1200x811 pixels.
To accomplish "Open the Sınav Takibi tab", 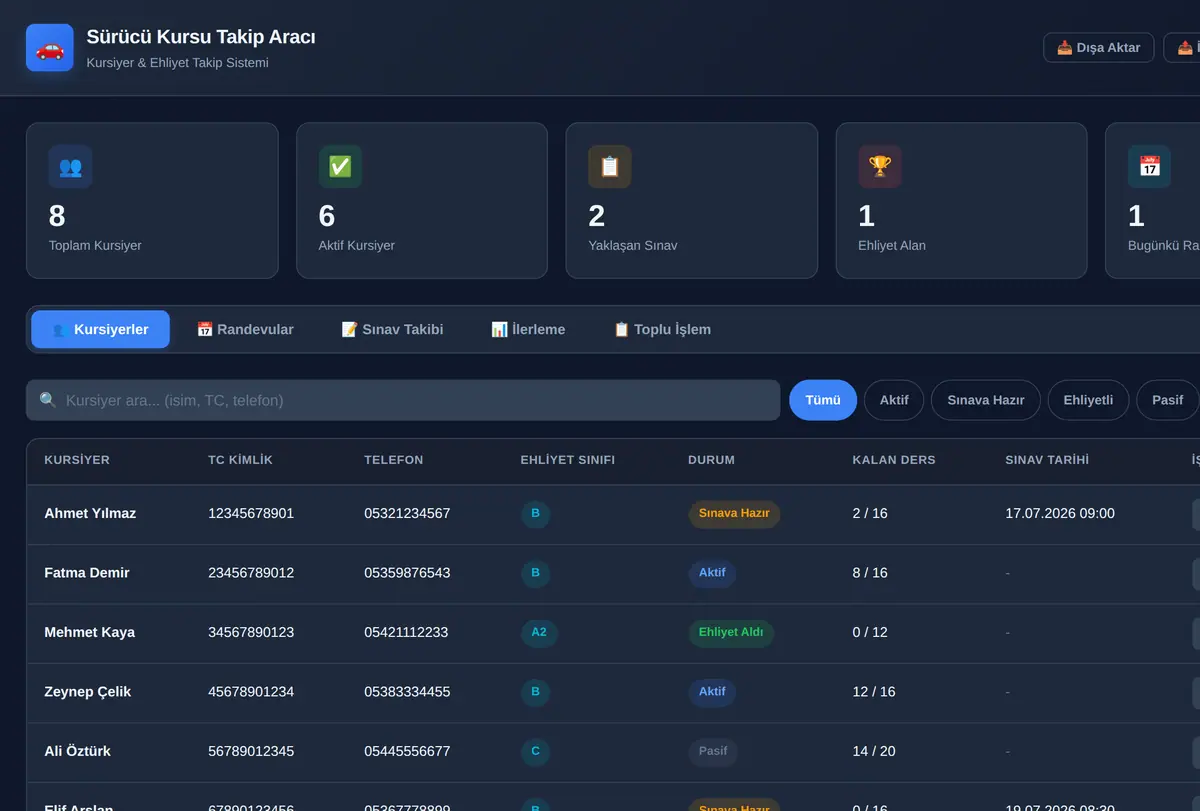I will point(392,329).
